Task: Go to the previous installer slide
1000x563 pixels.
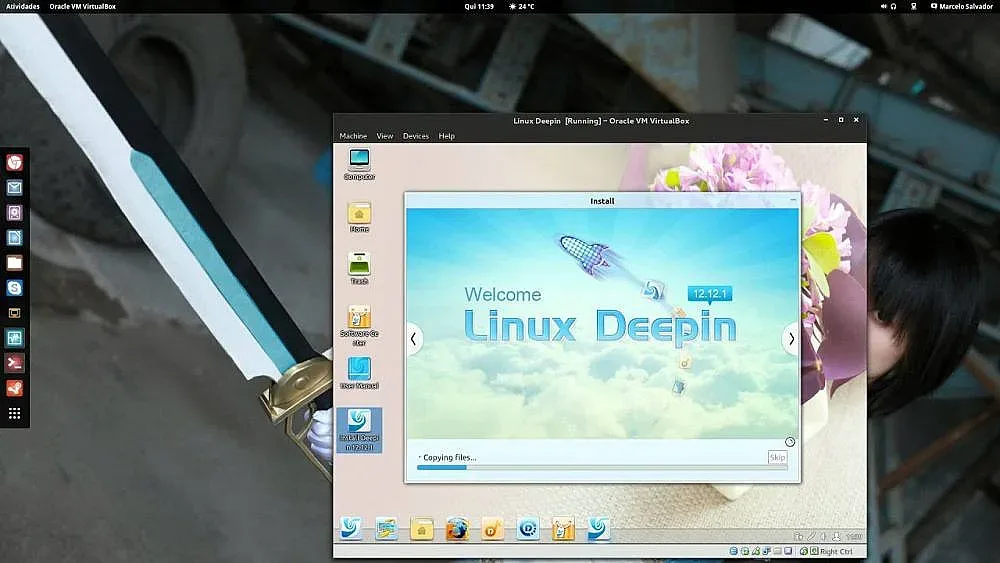Action: point(413,339)
